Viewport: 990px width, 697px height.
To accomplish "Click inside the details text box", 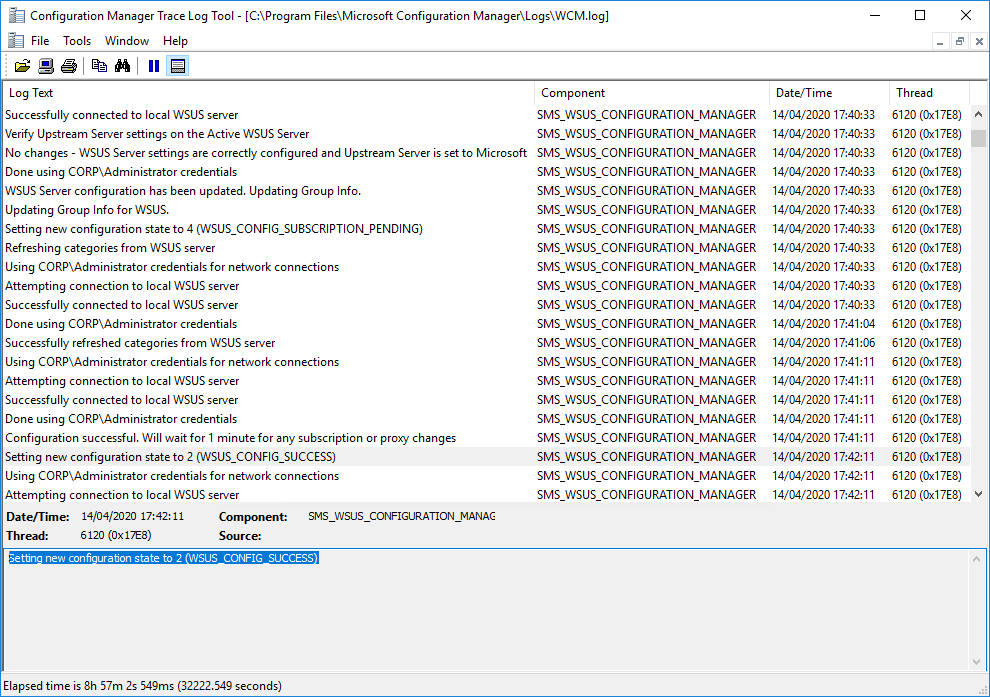I will point(485,610).
